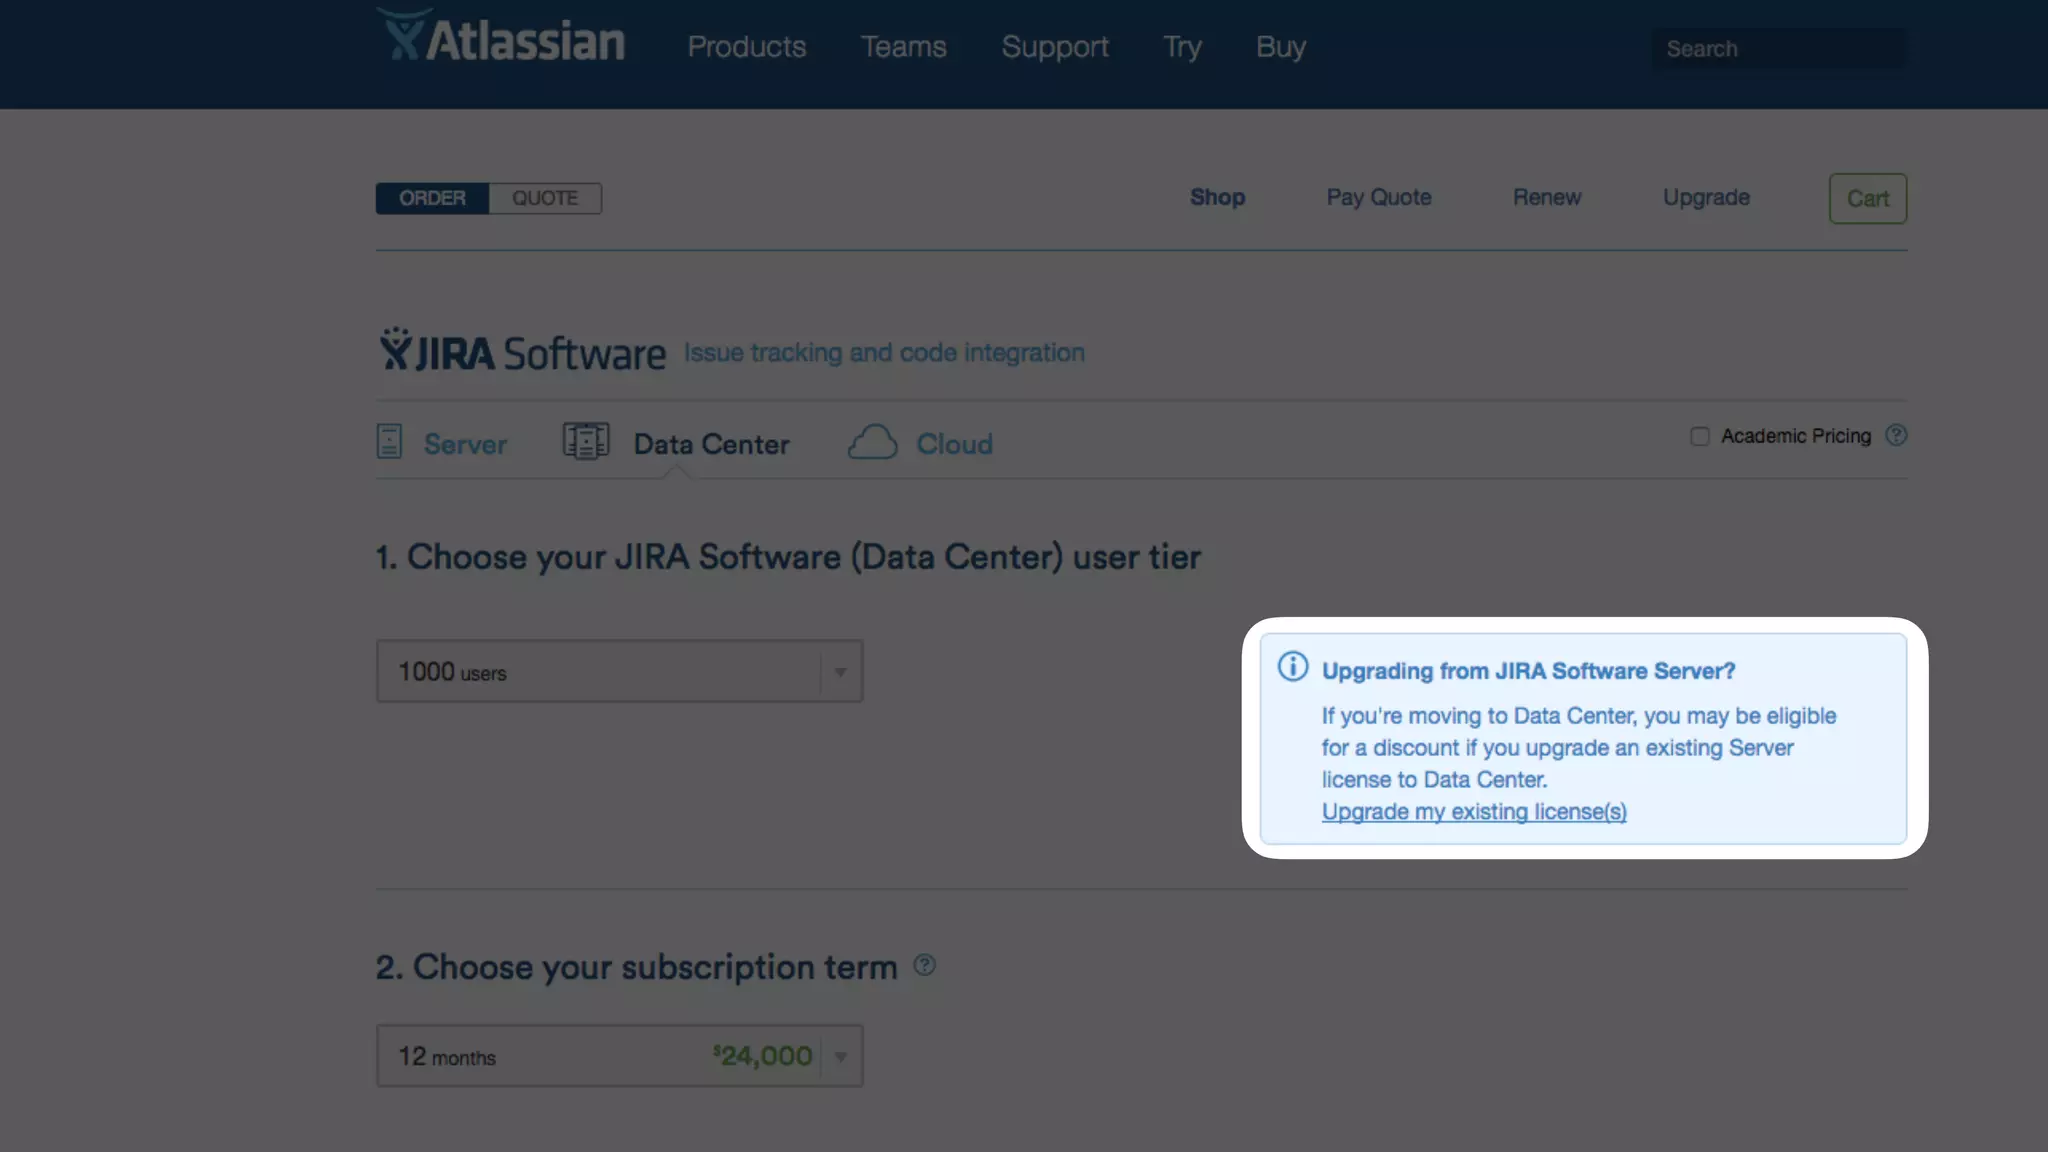Follow the Upgrade my existing license(s) link
This screenshot has width=2048, height=1152.
click(x=1474, y=812)
